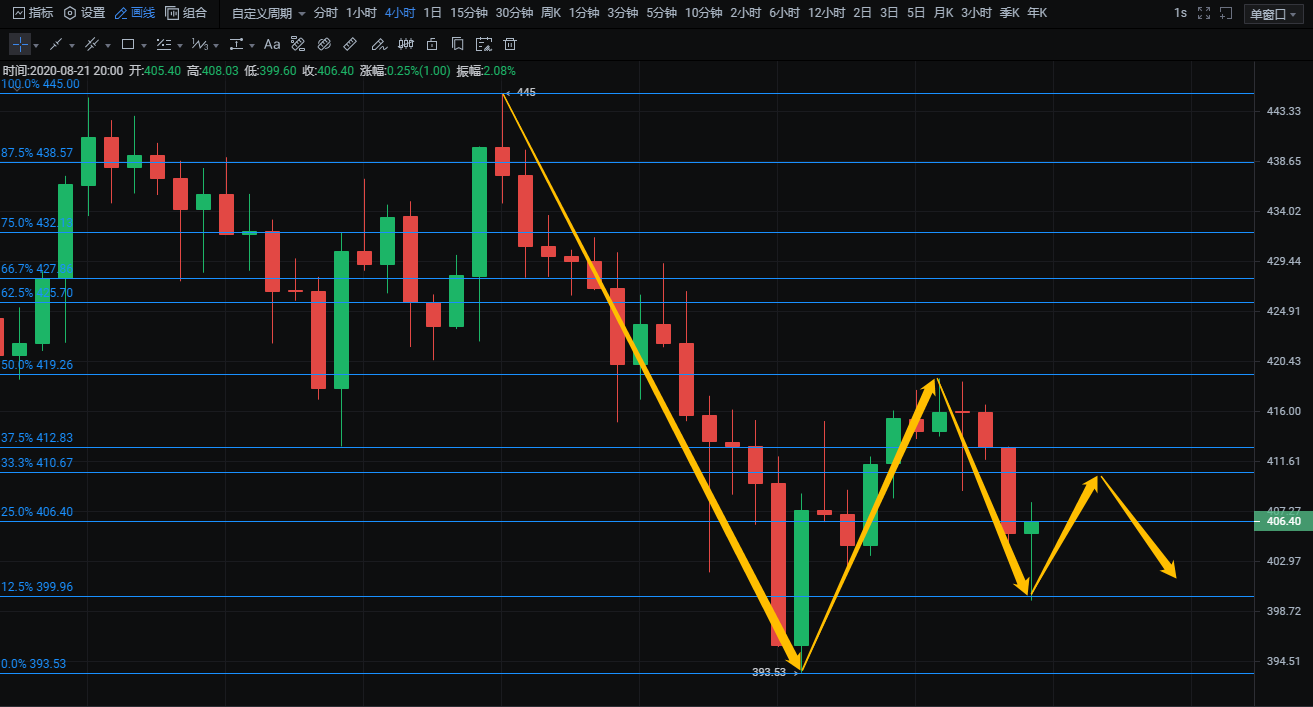Pick the ruler measurement tool
The height and width of the screenshot is (707, 1313).
click(x=350, y=44)
